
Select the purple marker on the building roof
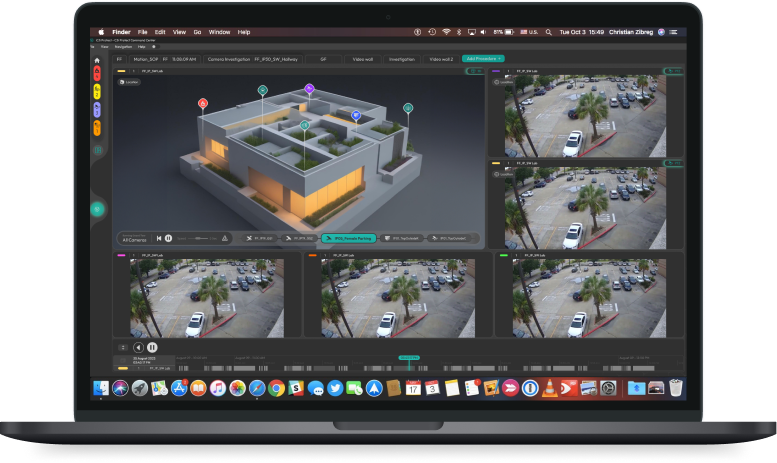pos(309,89)
